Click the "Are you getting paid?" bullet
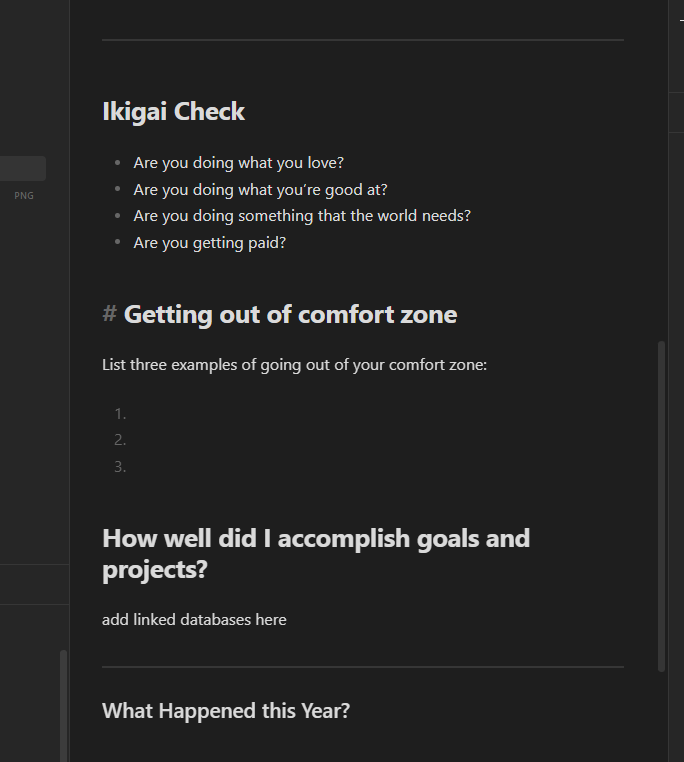This screenshot has width=684, height=762. click(x=210, y=243)
